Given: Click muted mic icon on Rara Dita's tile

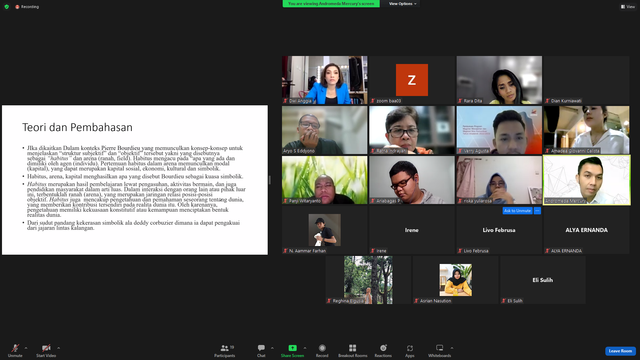Looking at the screenshot, I should pos(460,100).
